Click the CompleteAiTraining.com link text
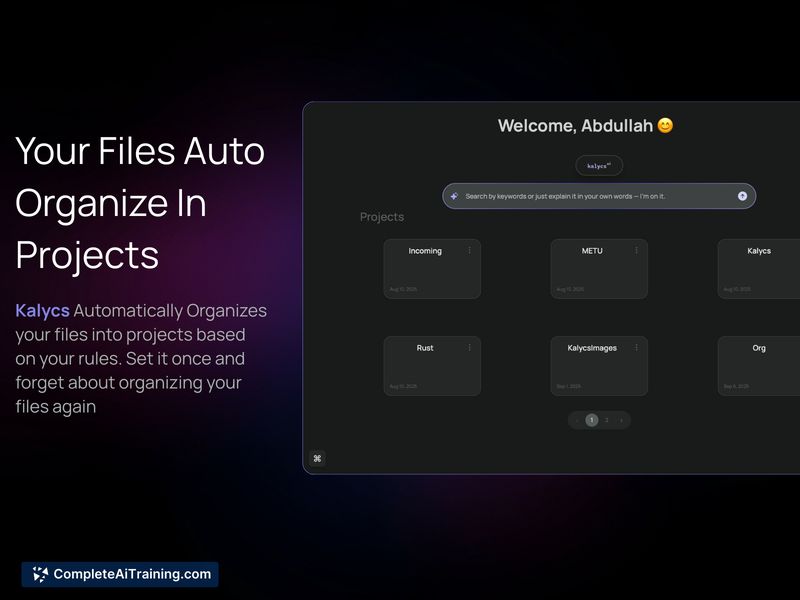800x600 pixels. coord(131,574)
